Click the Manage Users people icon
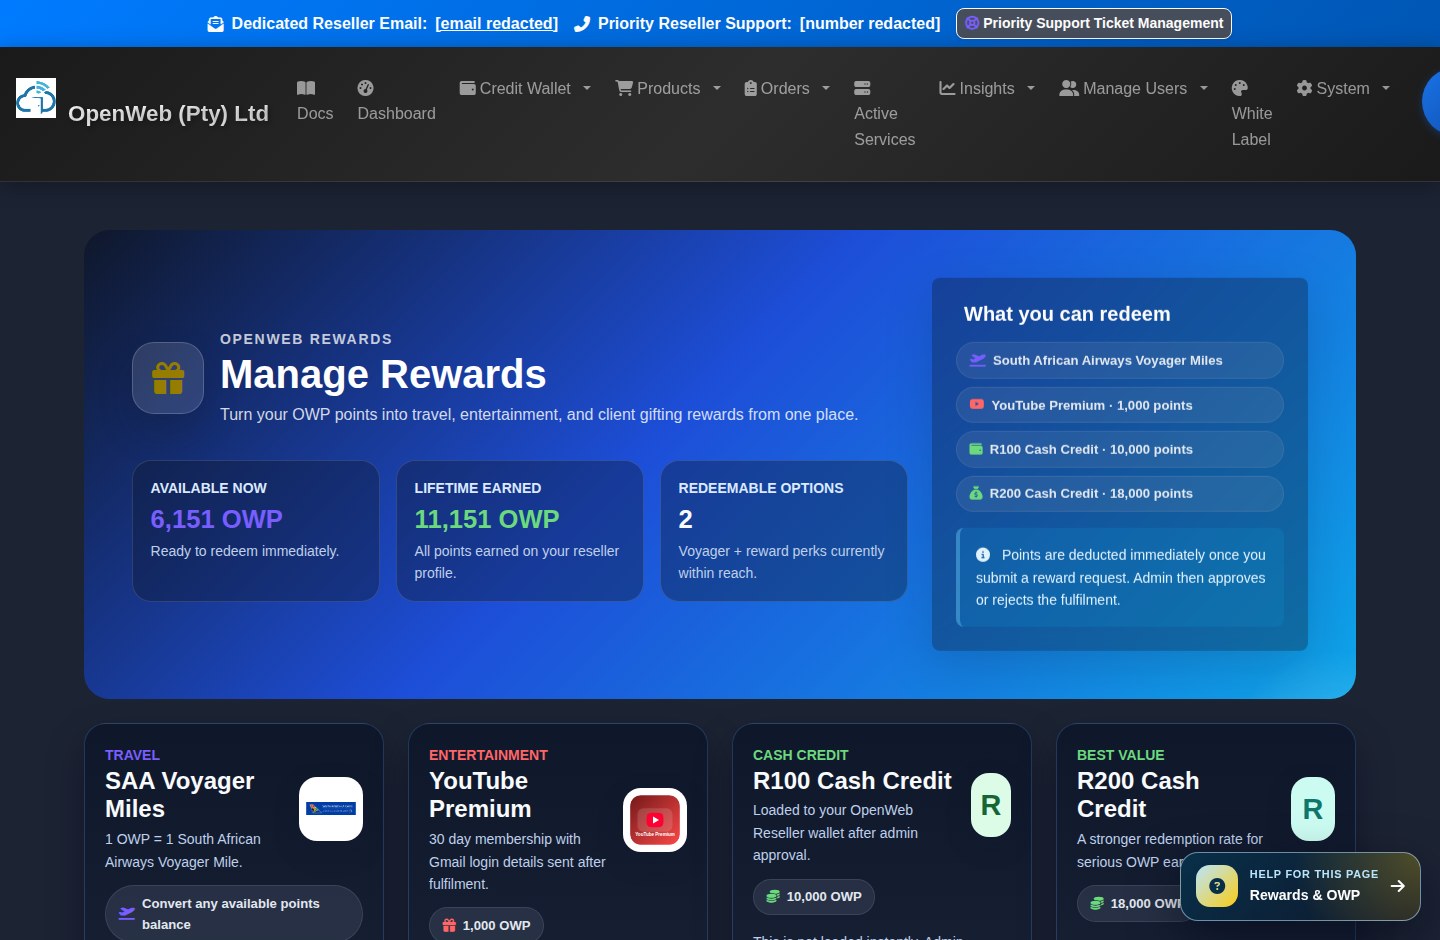 1069,88
